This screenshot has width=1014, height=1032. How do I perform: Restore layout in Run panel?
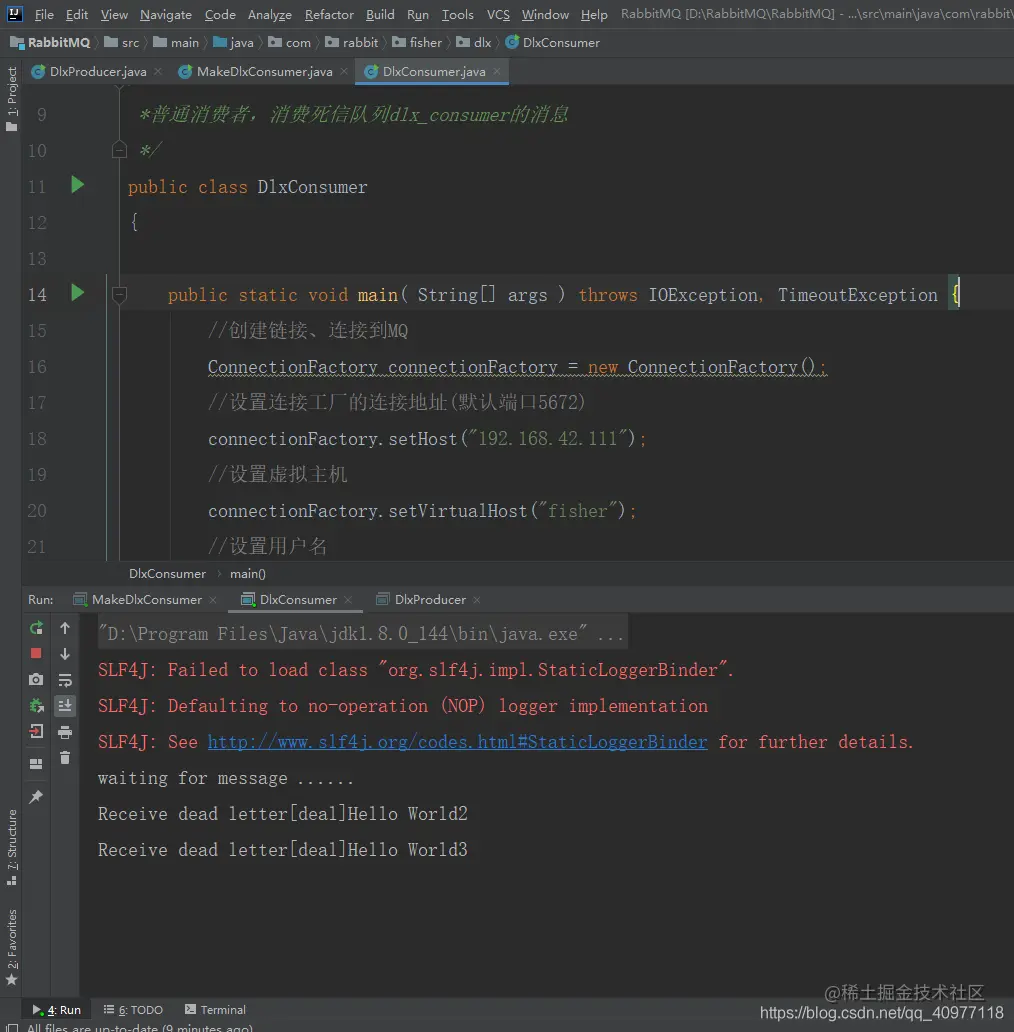tap(36, 763)
